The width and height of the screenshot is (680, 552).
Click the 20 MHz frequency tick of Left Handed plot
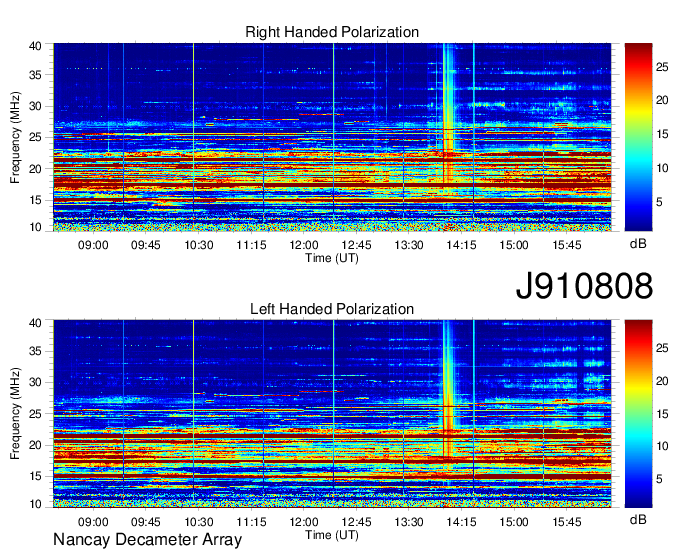(36, 445)
